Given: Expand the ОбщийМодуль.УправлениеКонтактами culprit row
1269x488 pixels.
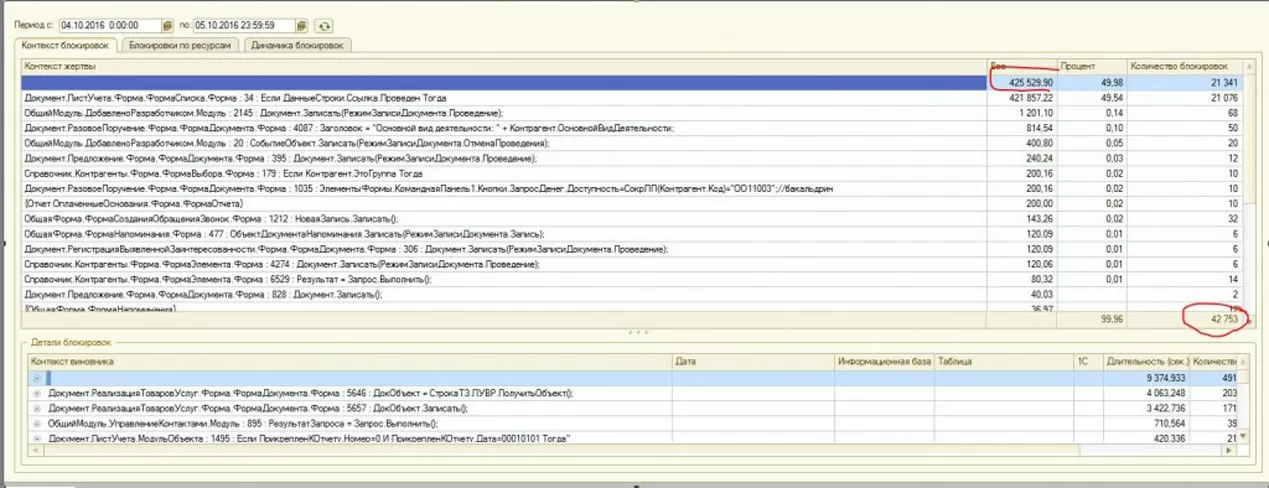Looking at the screenshot, I should click(38, 423).
